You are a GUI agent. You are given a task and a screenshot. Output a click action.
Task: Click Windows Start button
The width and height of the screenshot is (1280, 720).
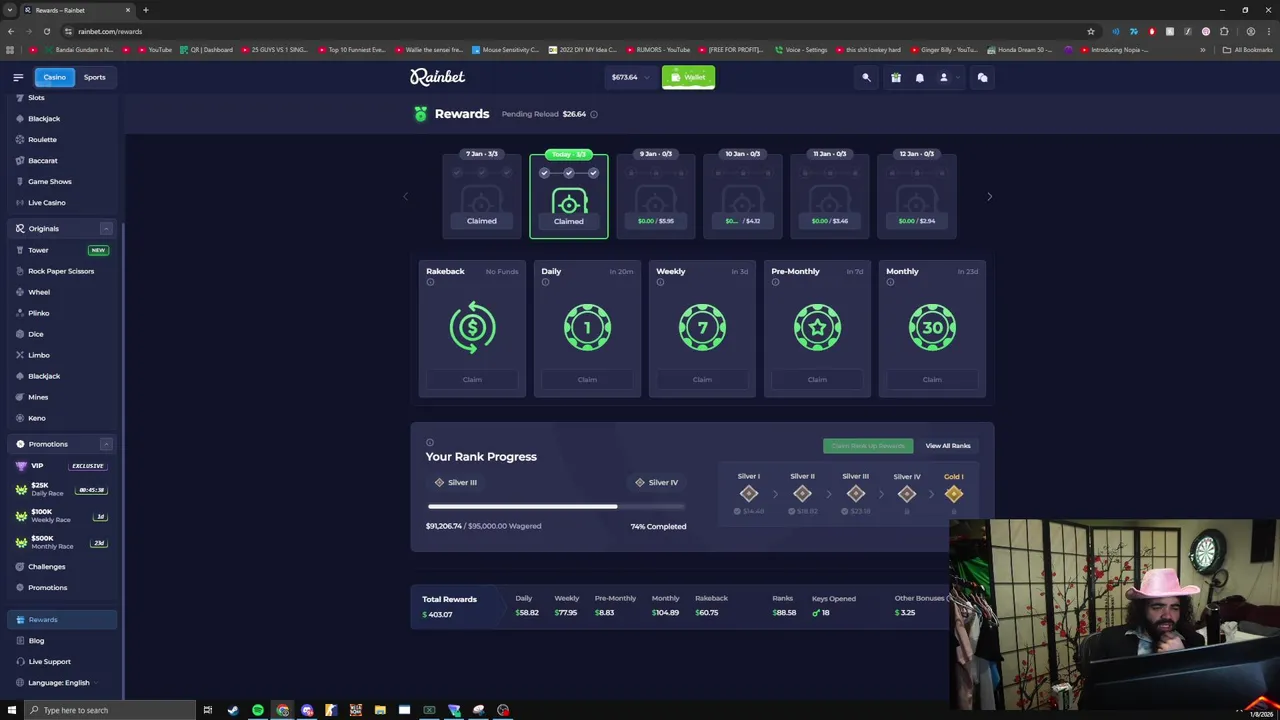click(x=12, y=710)
